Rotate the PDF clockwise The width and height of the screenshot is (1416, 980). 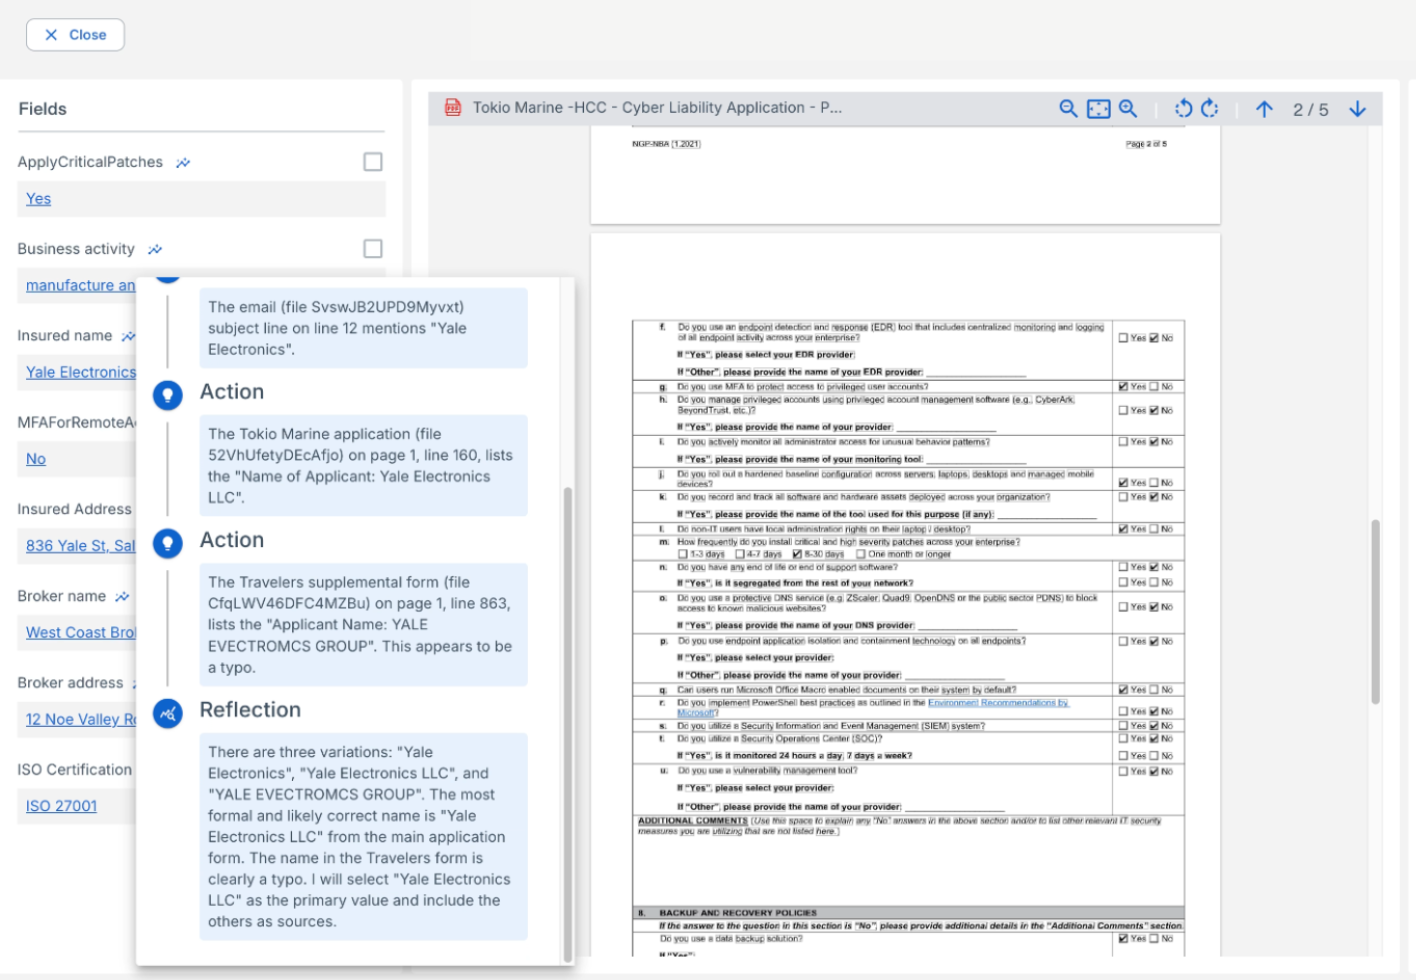tap(1210, 109)
